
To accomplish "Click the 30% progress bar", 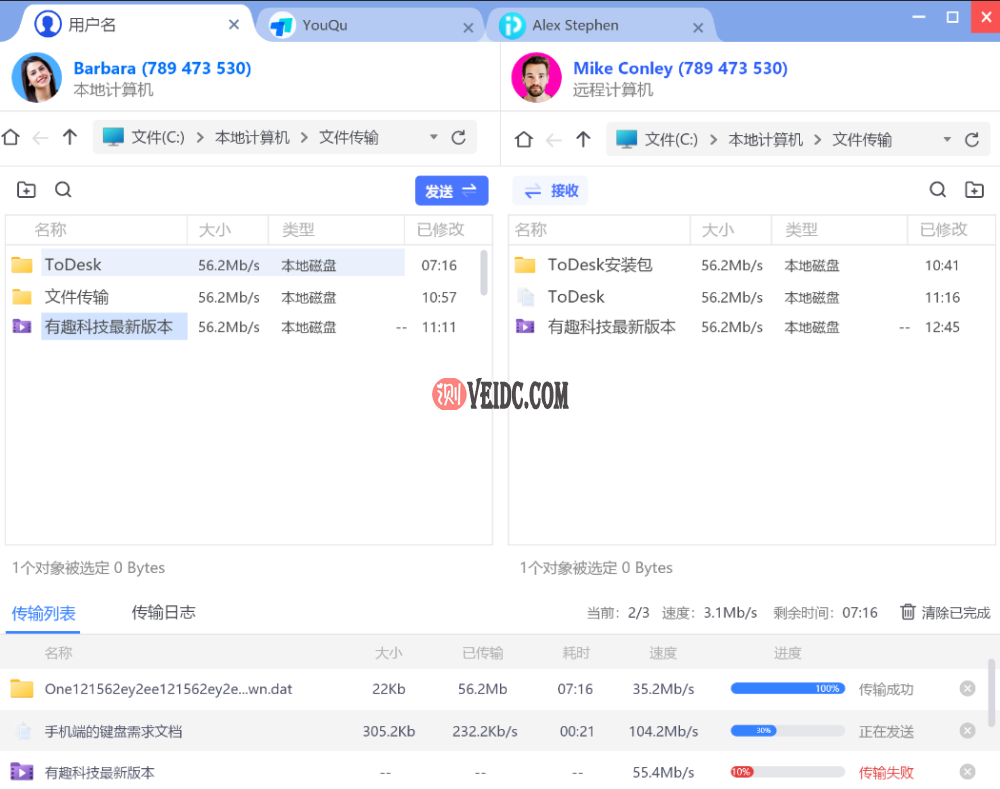I will (787, 731).
